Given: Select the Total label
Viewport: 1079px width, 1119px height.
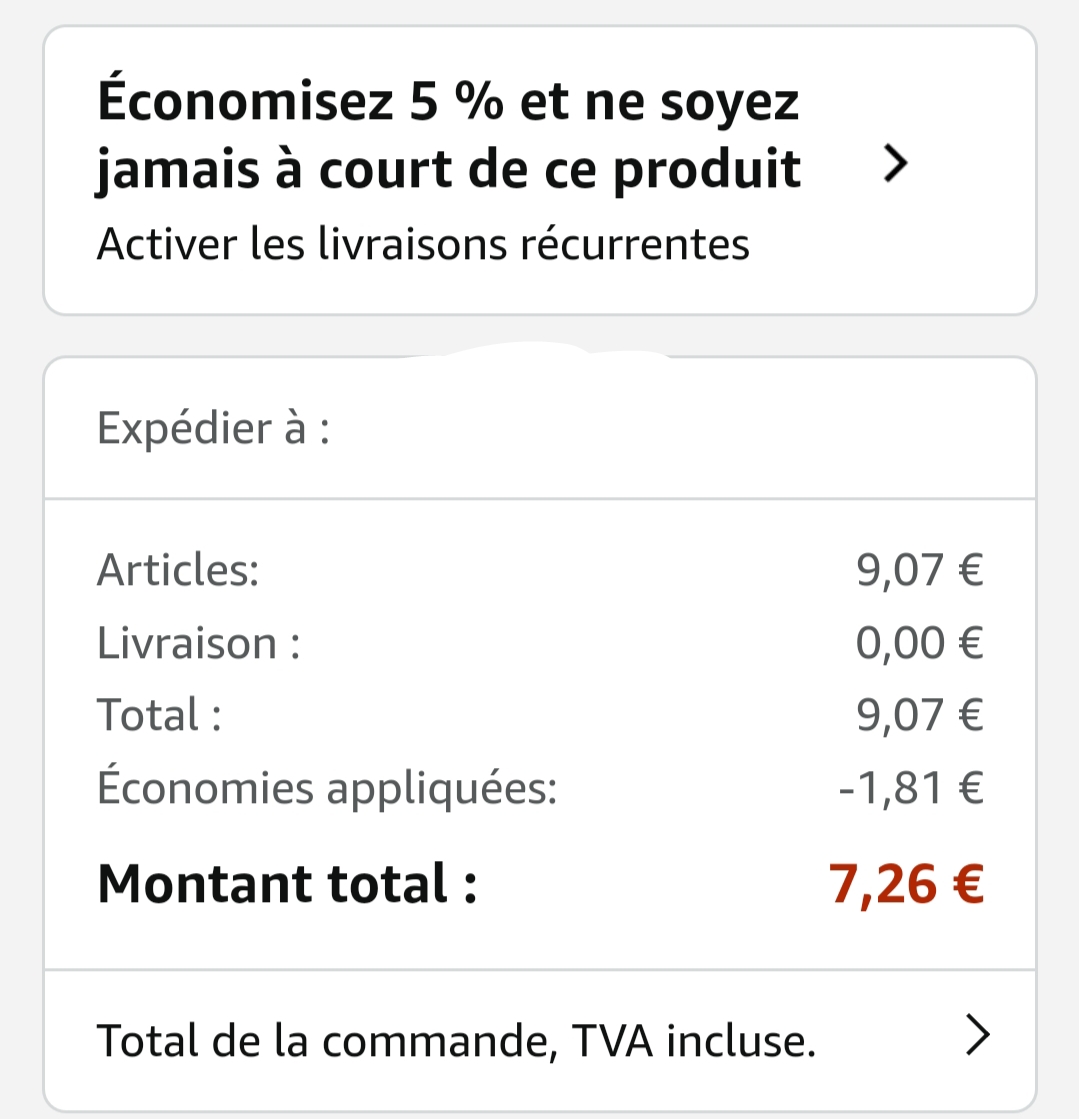Looking at the screenshot, I should 158,715.
